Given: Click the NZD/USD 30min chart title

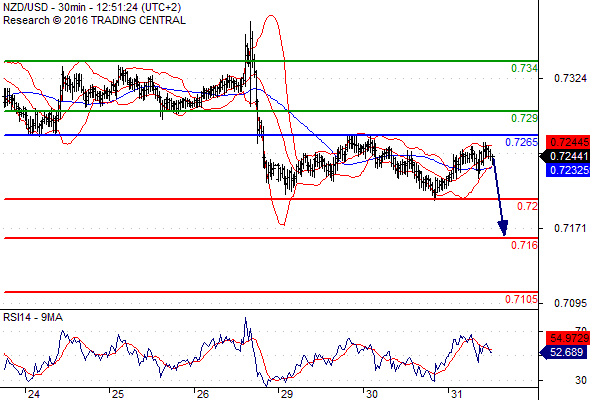Looking at the screenshot, I should (92, 7).
